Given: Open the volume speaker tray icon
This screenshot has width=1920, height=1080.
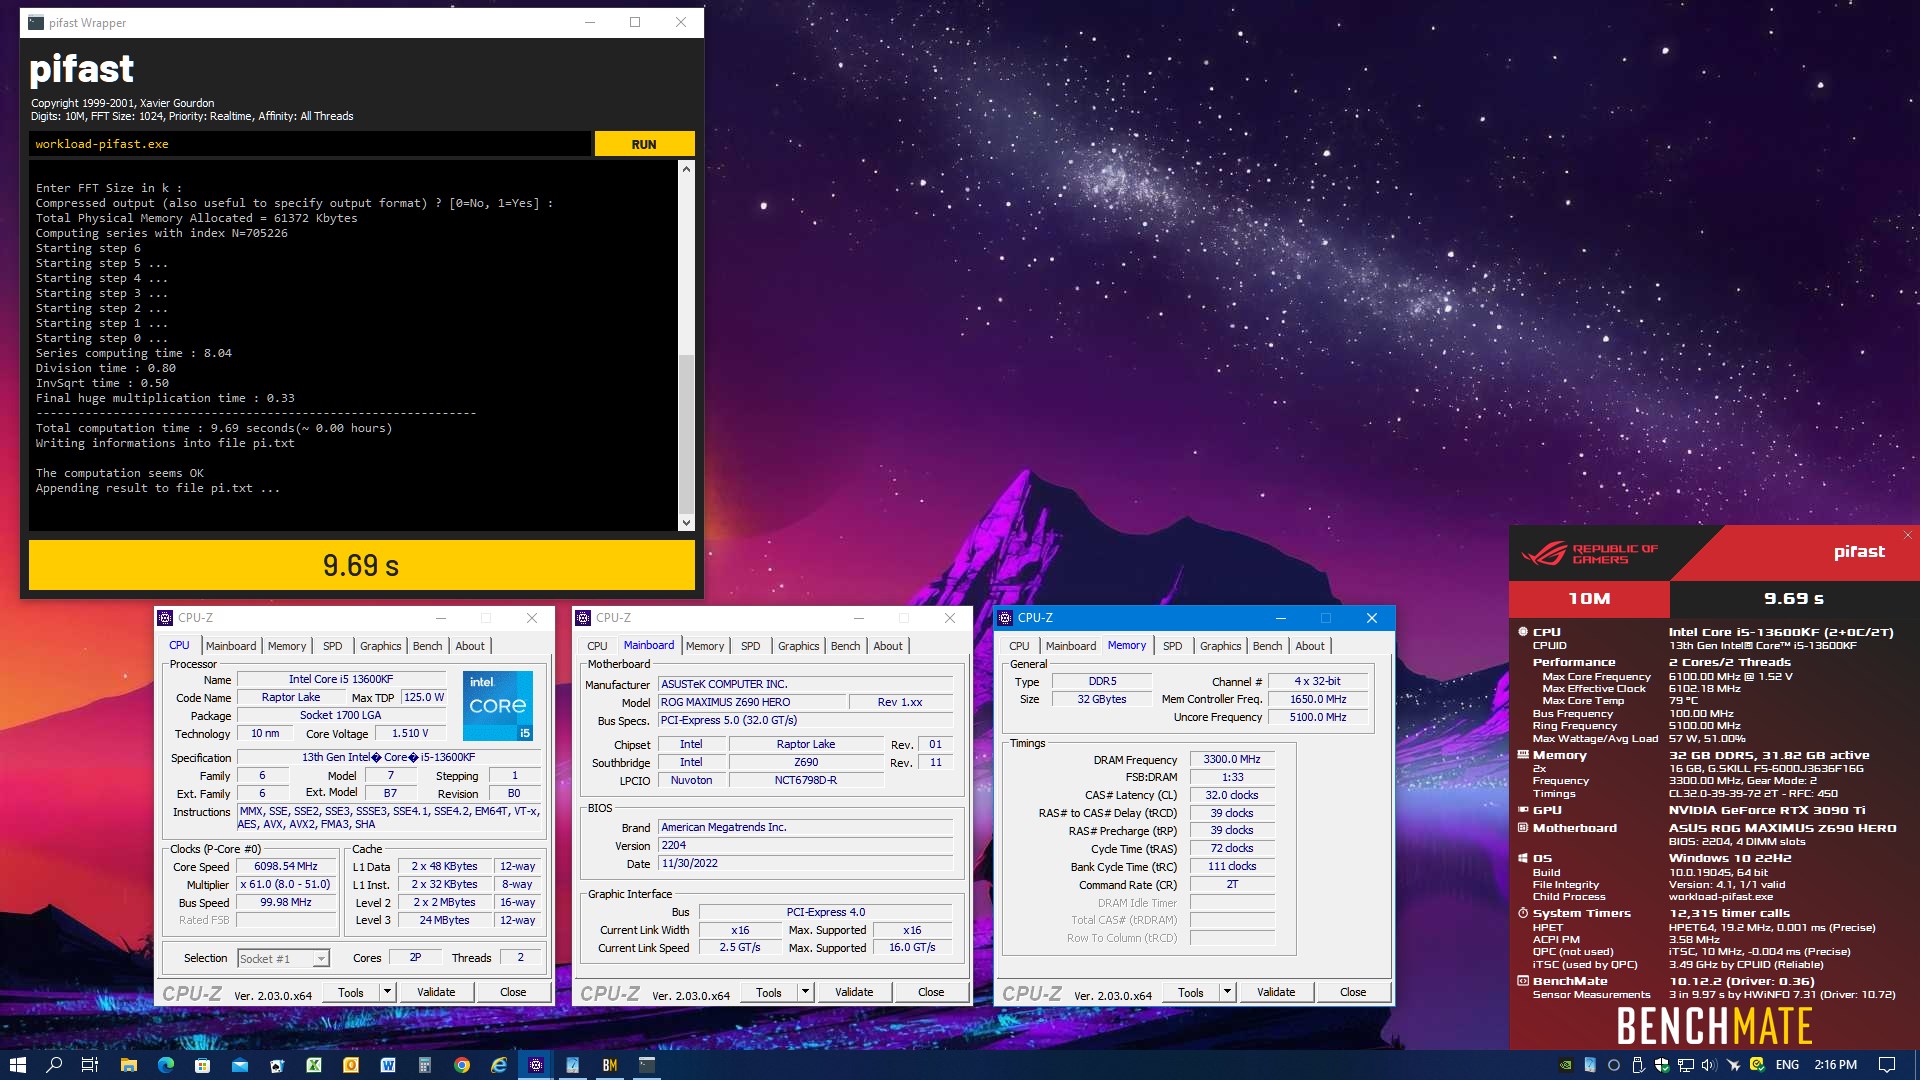Looking at the screenshot, I should coord(1710,1065).
